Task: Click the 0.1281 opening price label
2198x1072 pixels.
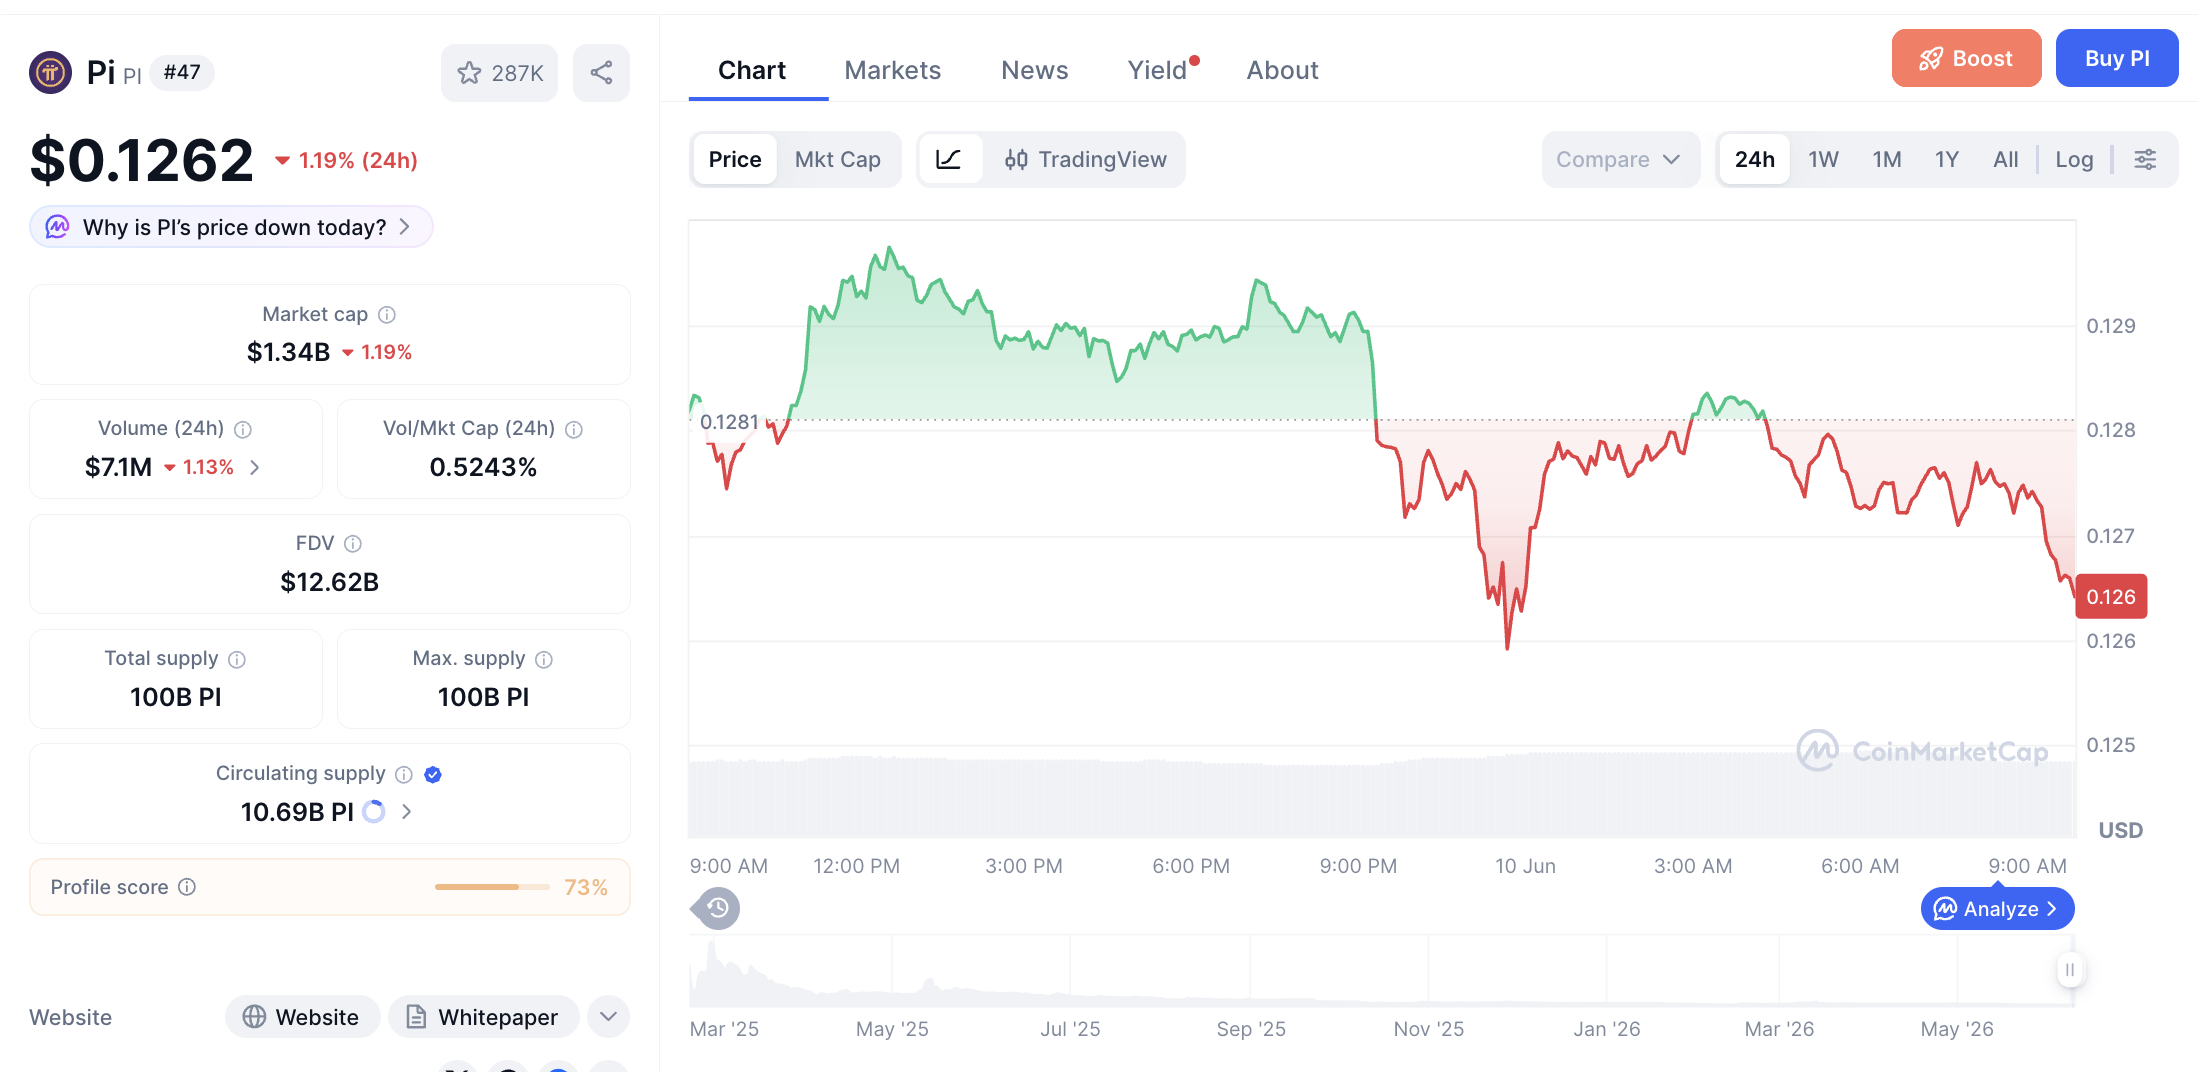Action: pyautogui.click(x=729, y=422)
